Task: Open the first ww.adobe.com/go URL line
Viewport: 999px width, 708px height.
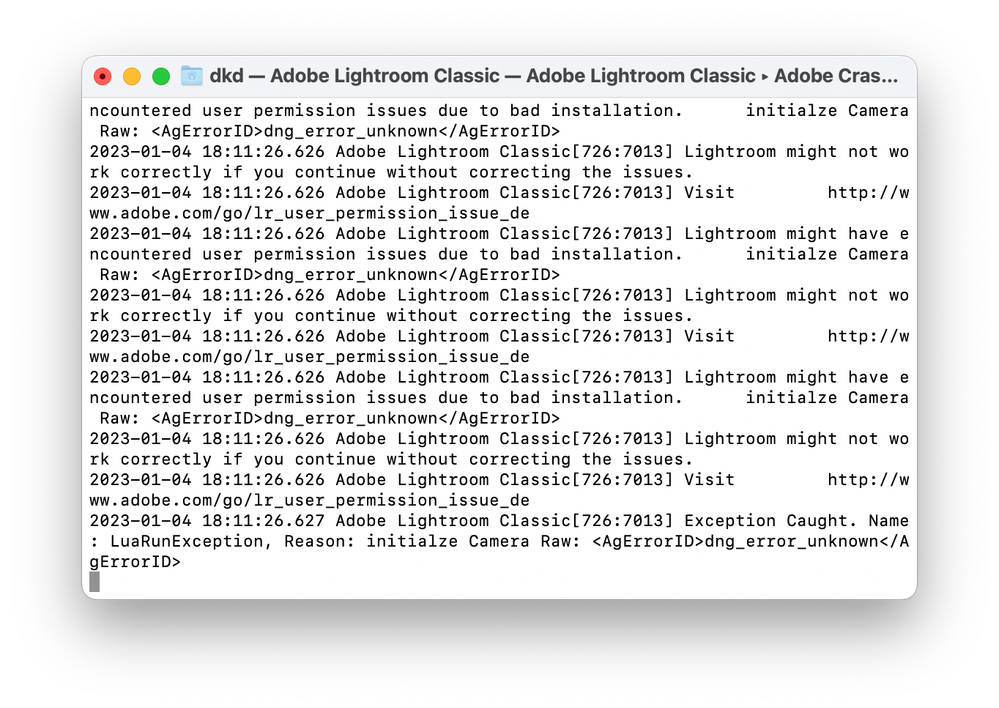Action: click(310, 213)
